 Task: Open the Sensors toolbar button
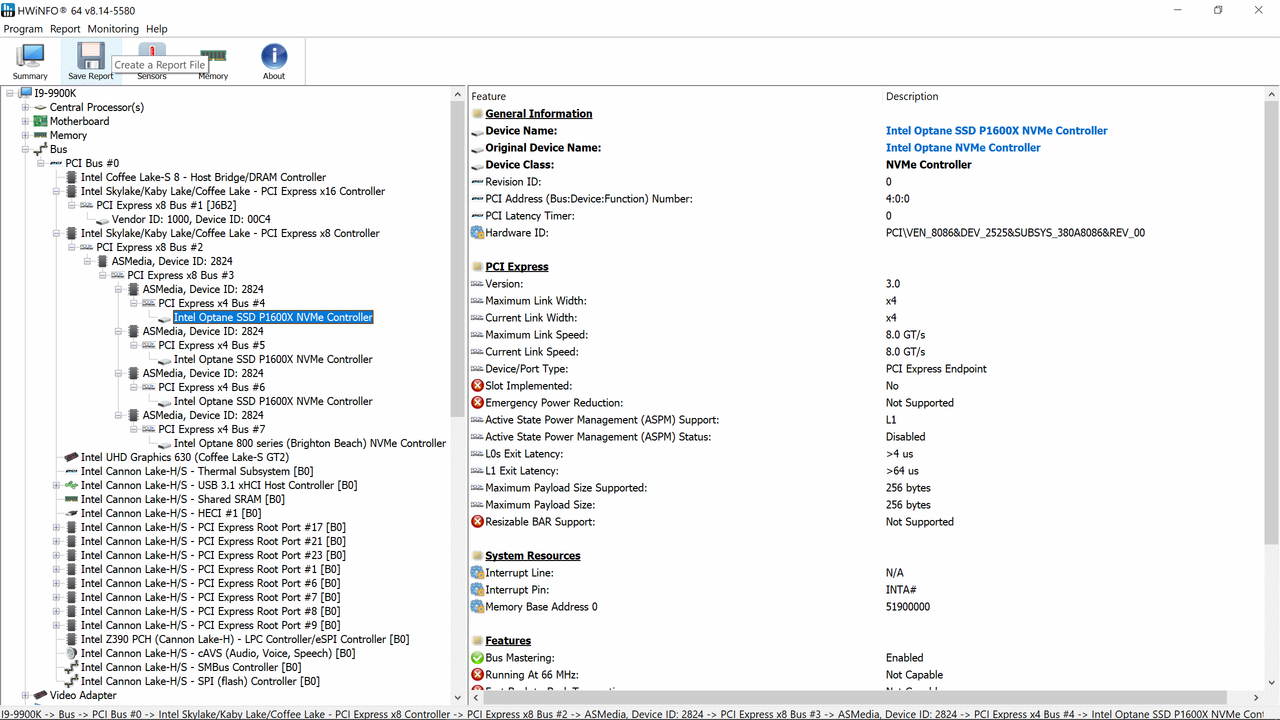point(152,62)
